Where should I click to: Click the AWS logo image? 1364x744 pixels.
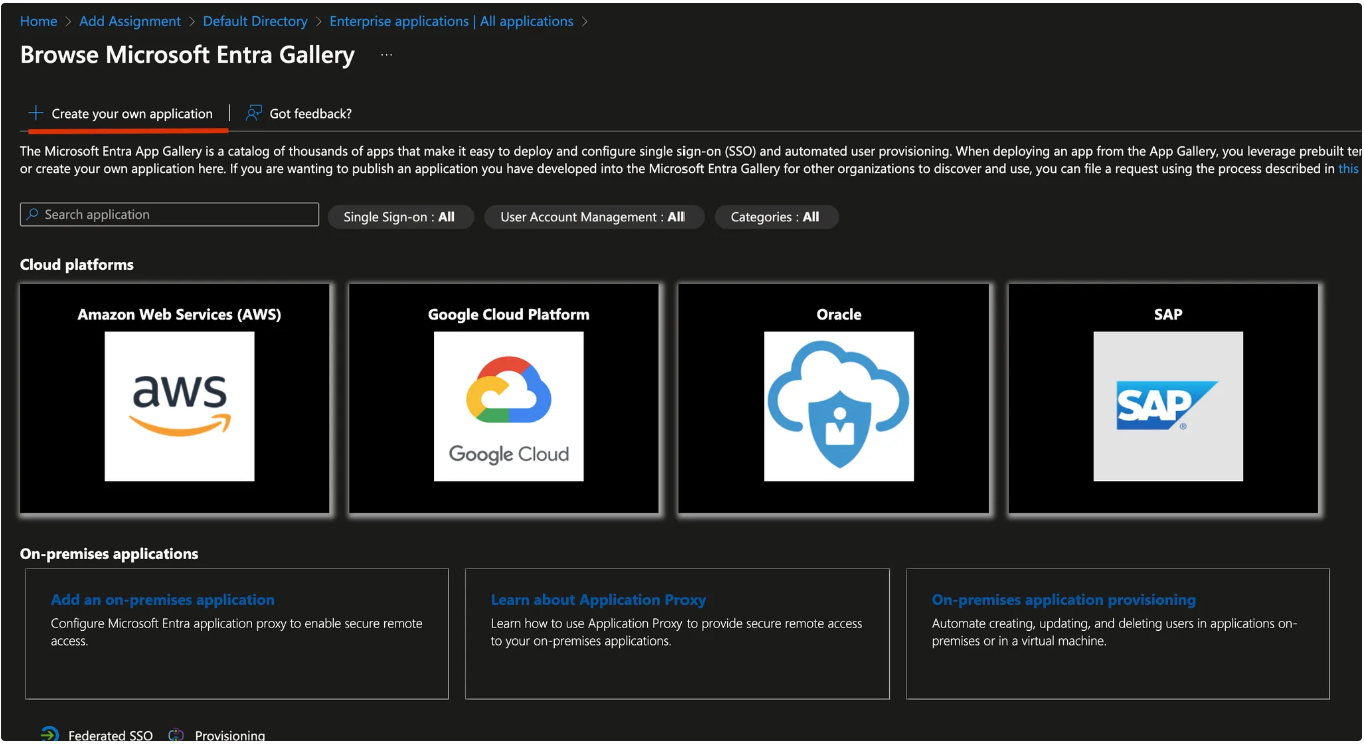click(180, 407)
